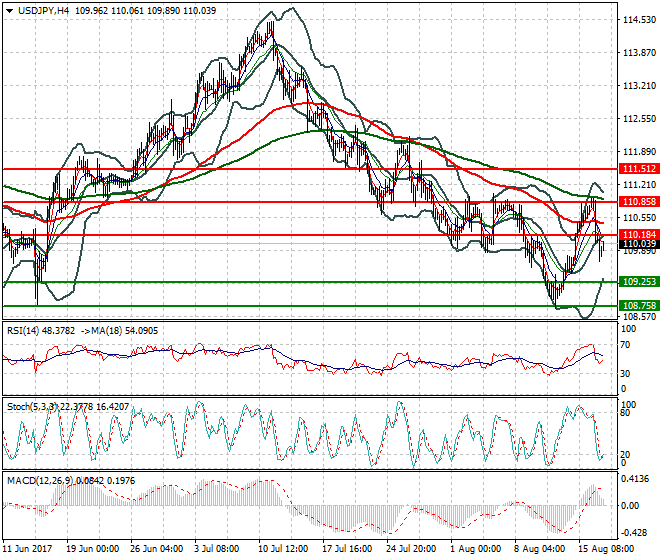Click the 11 Jun 2017 date label
660x560 pixels.
click(27, 549)
